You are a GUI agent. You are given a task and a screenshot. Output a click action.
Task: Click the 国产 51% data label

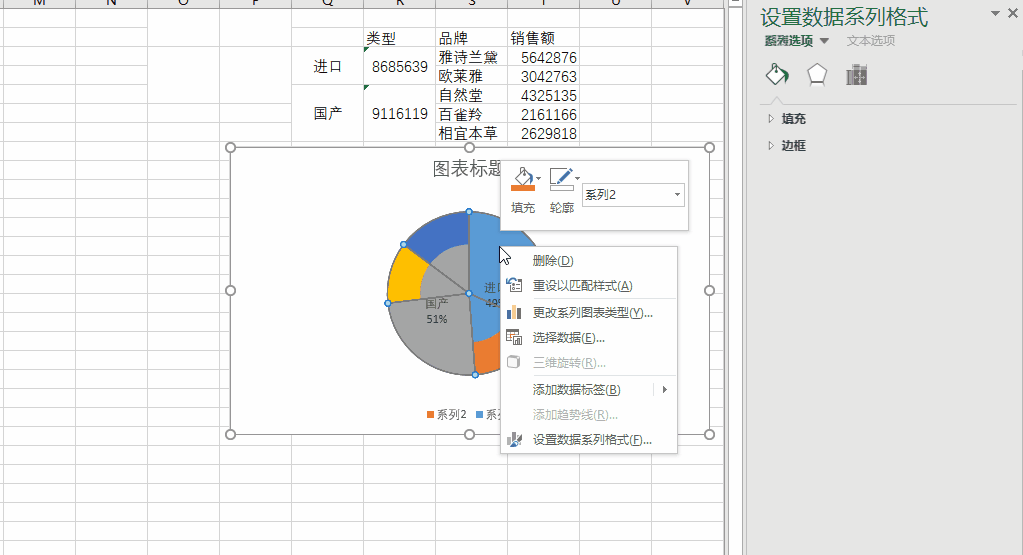click(436, 311)
